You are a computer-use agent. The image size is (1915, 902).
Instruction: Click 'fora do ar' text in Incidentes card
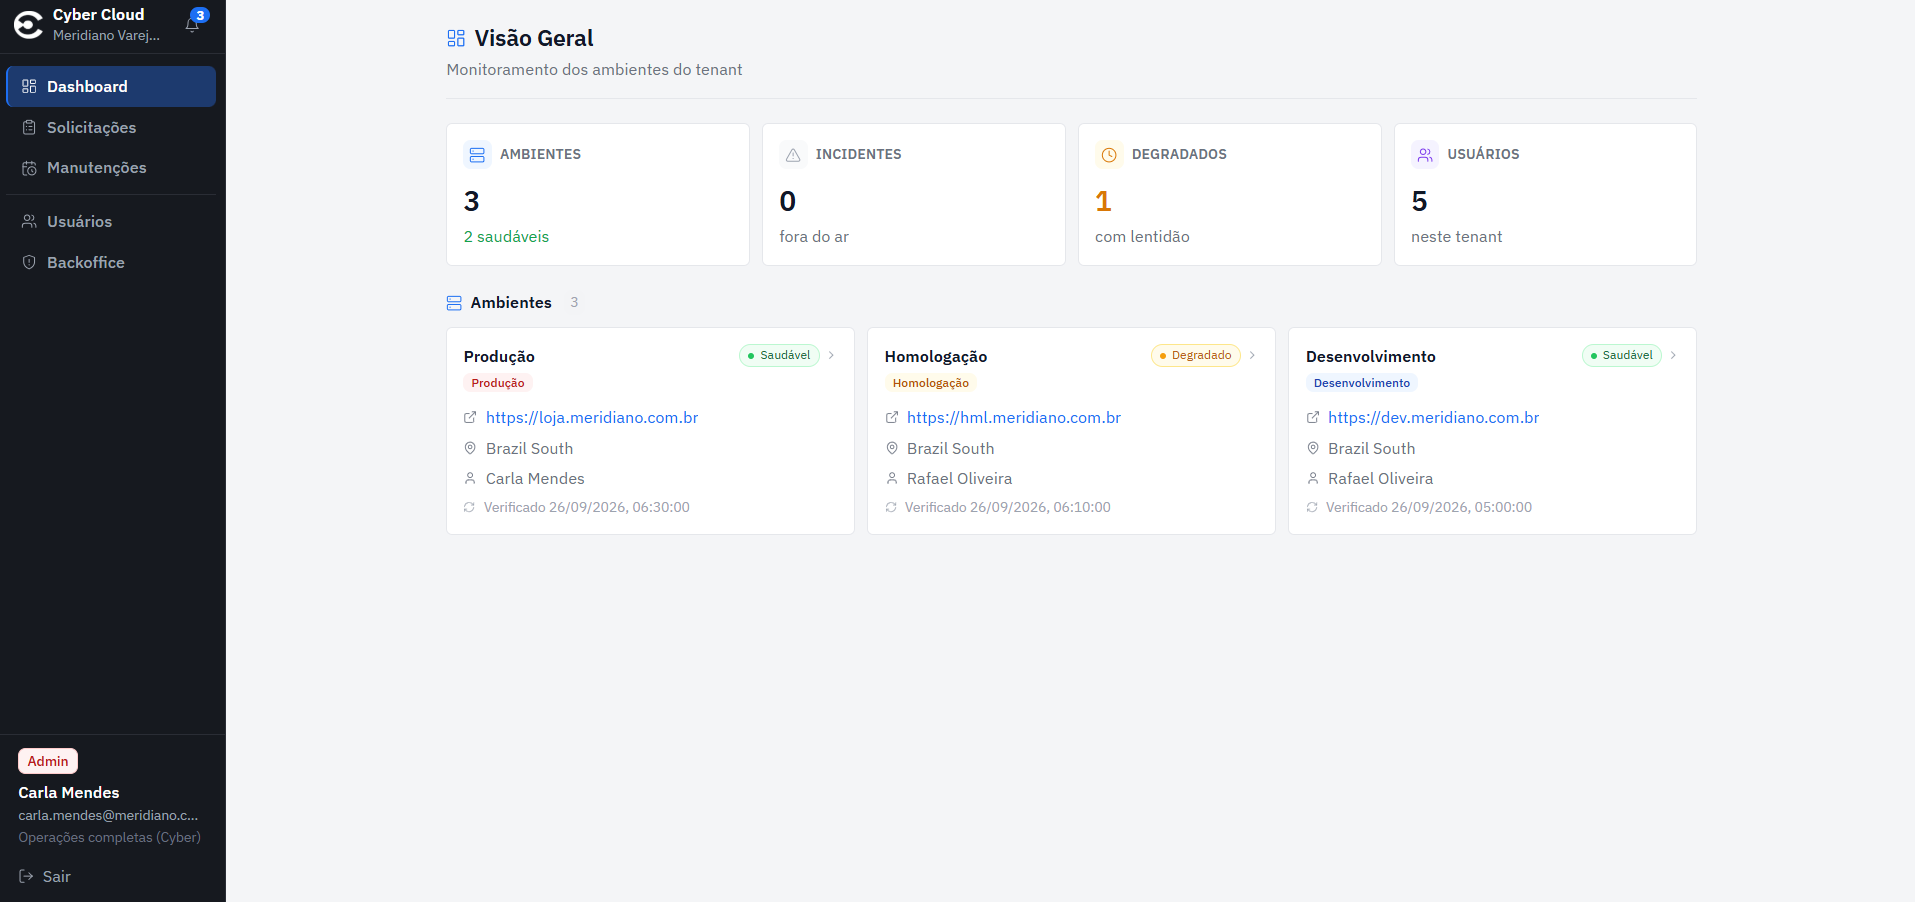click(x=814, y=237)
